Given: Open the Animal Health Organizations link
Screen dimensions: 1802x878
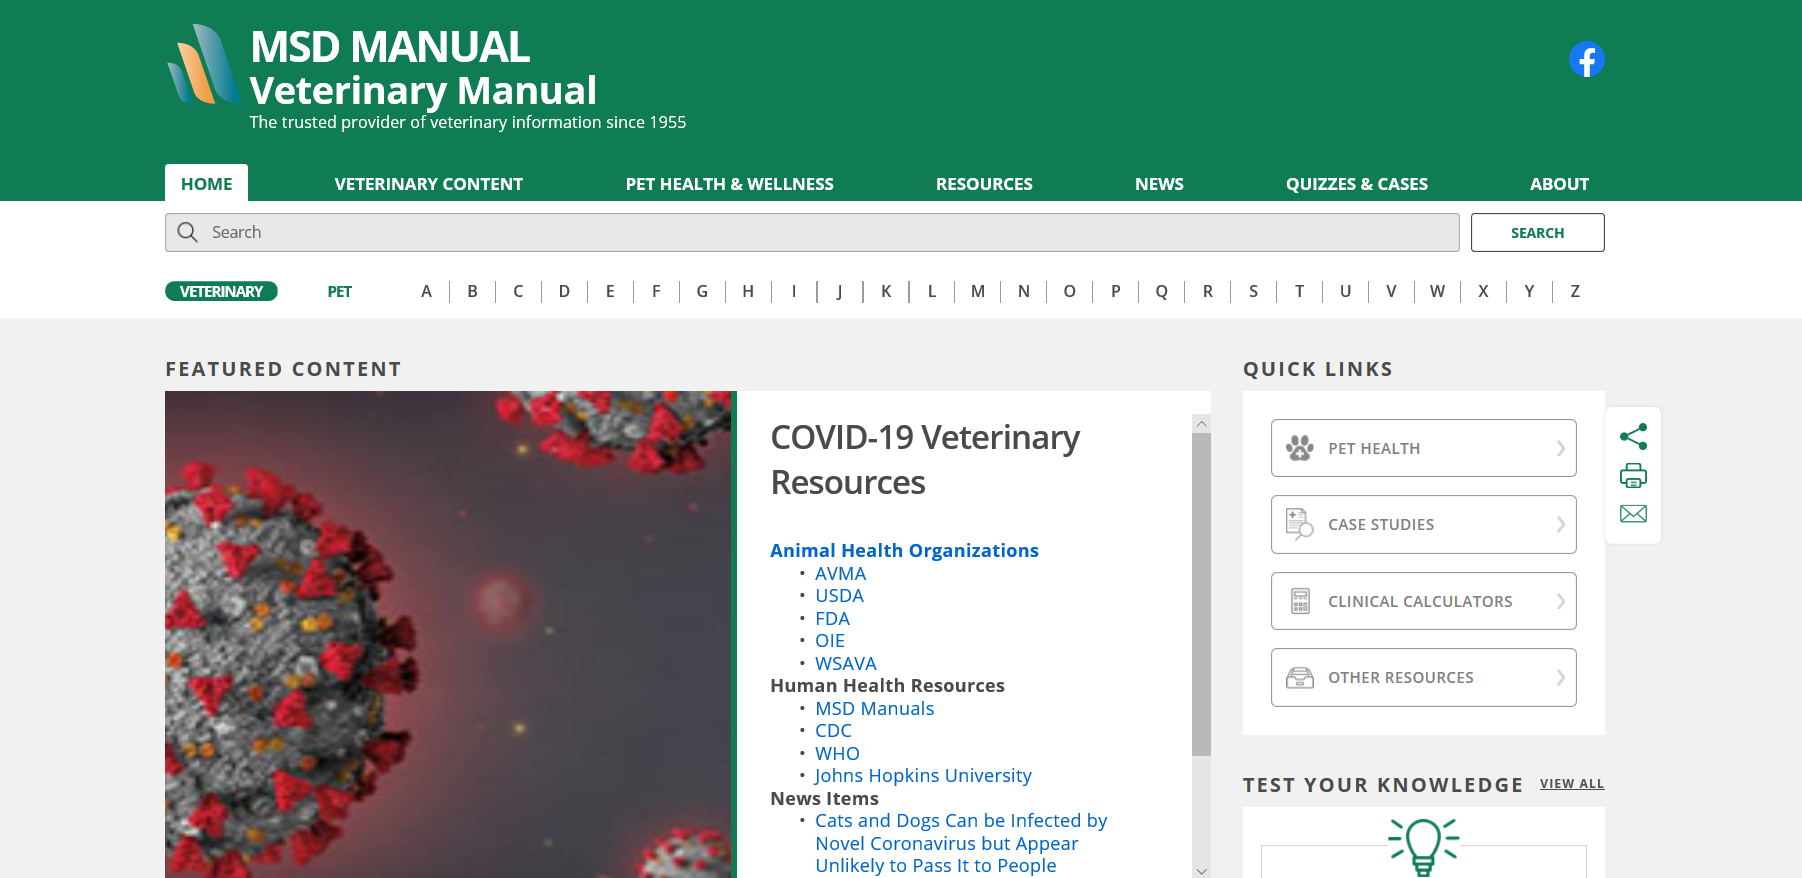Looking at the screenshot, I should pos(904,551).
